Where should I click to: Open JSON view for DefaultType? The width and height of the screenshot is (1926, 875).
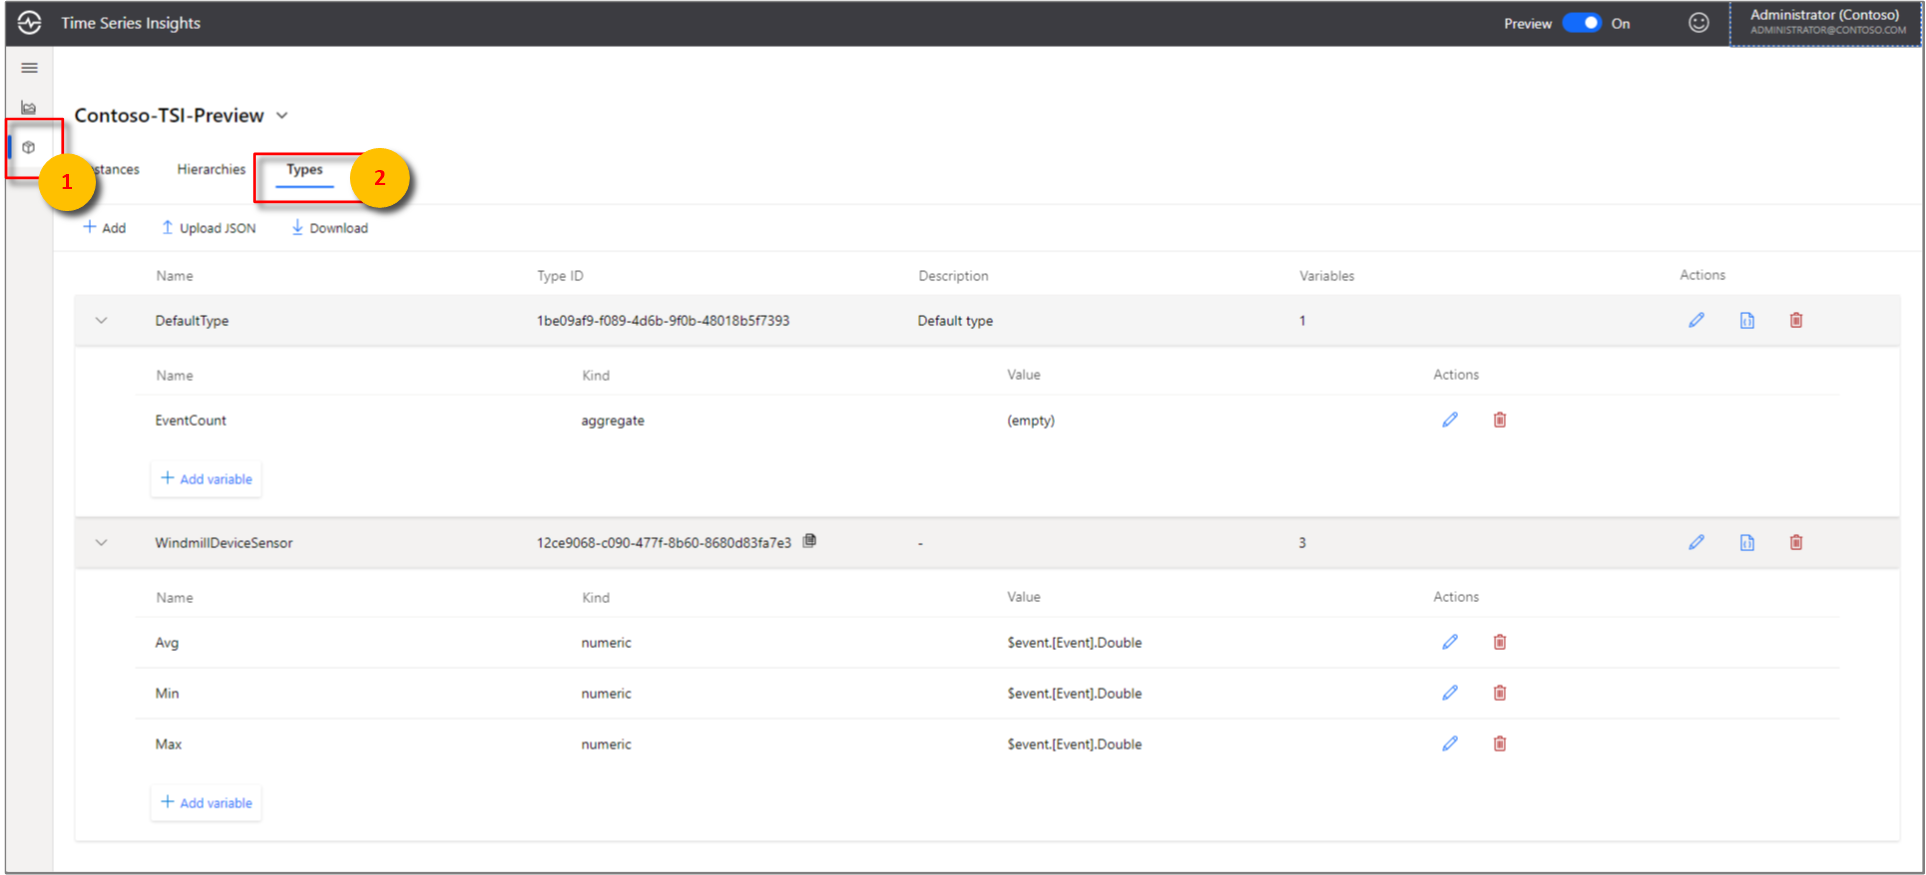[1746, 320]
